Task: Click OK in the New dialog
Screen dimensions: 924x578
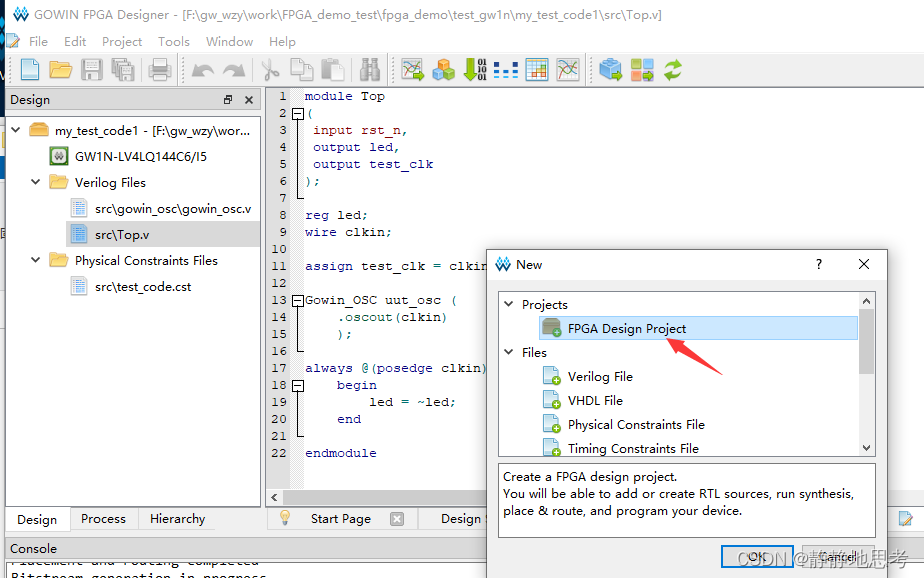Action: (x=757, y=556)
